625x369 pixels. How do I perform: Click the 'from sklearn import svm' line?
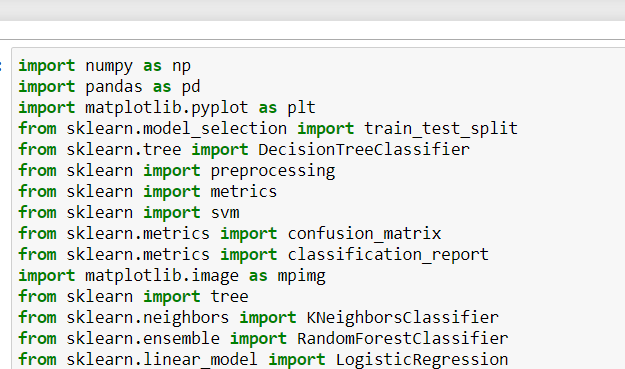coord(129,213)
